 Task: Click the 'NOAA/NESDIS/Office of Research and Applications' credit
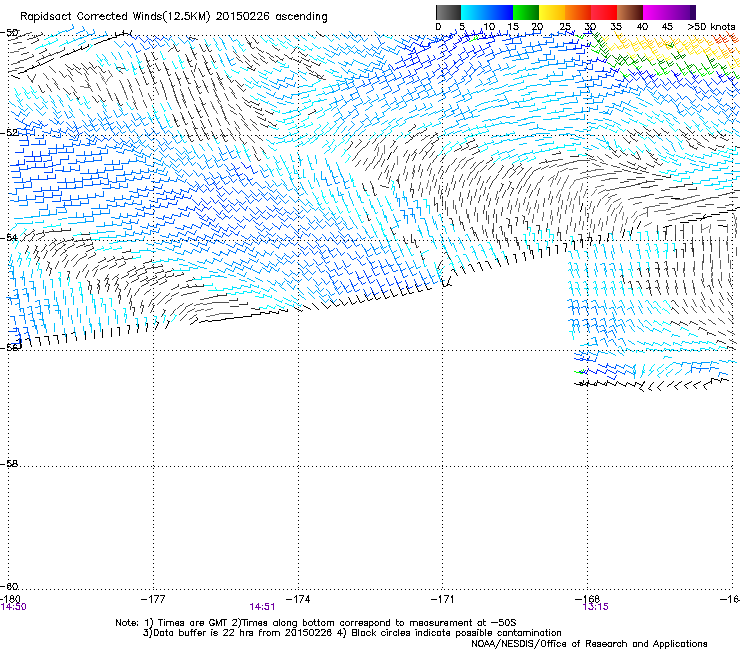coord(589,644)
